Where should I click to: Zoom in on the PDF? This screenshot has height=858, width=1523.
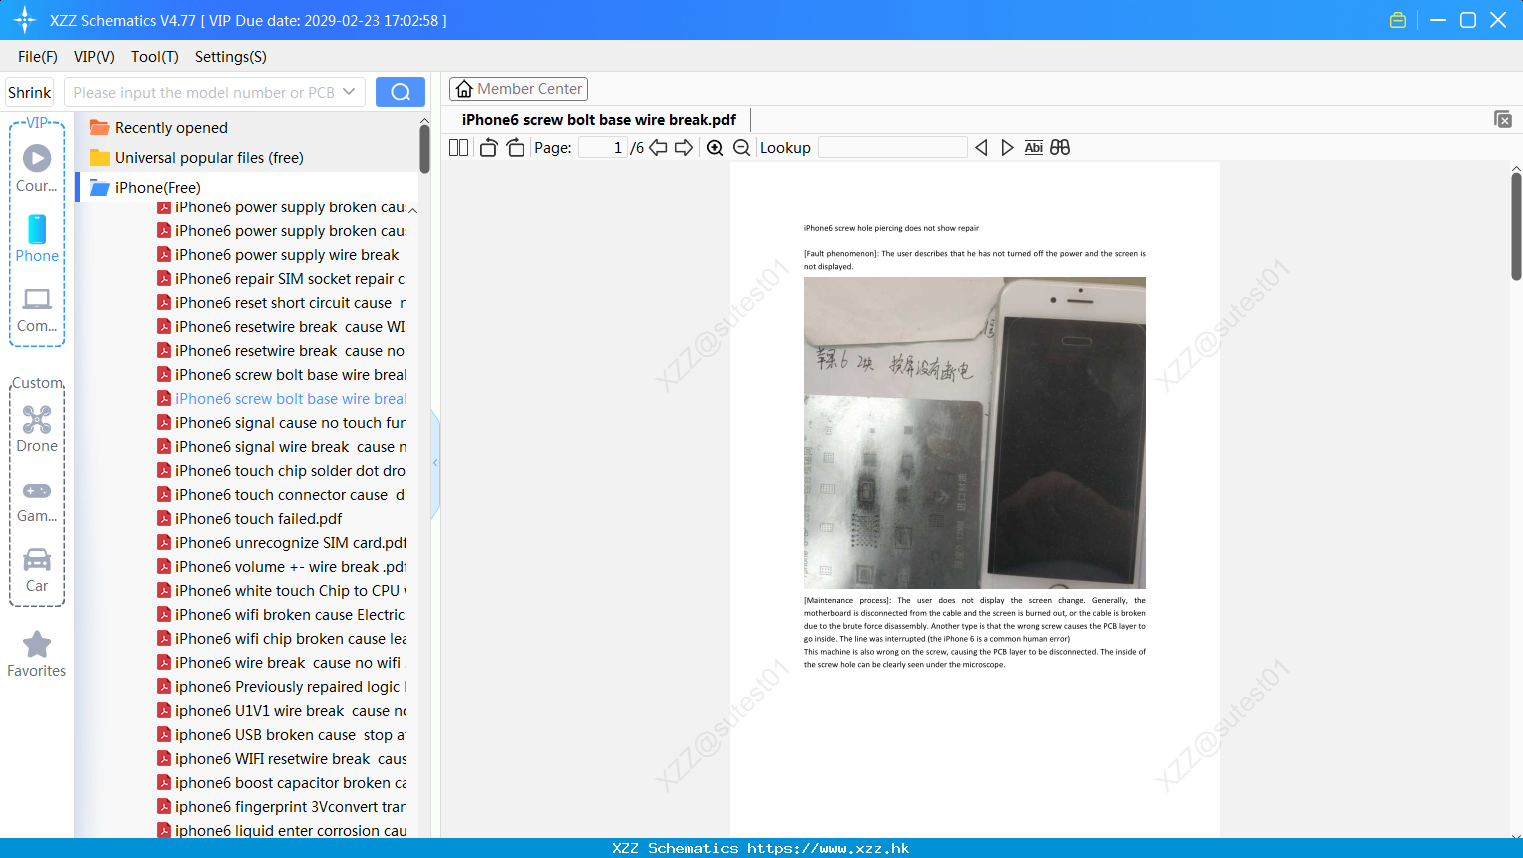point(715,147)
